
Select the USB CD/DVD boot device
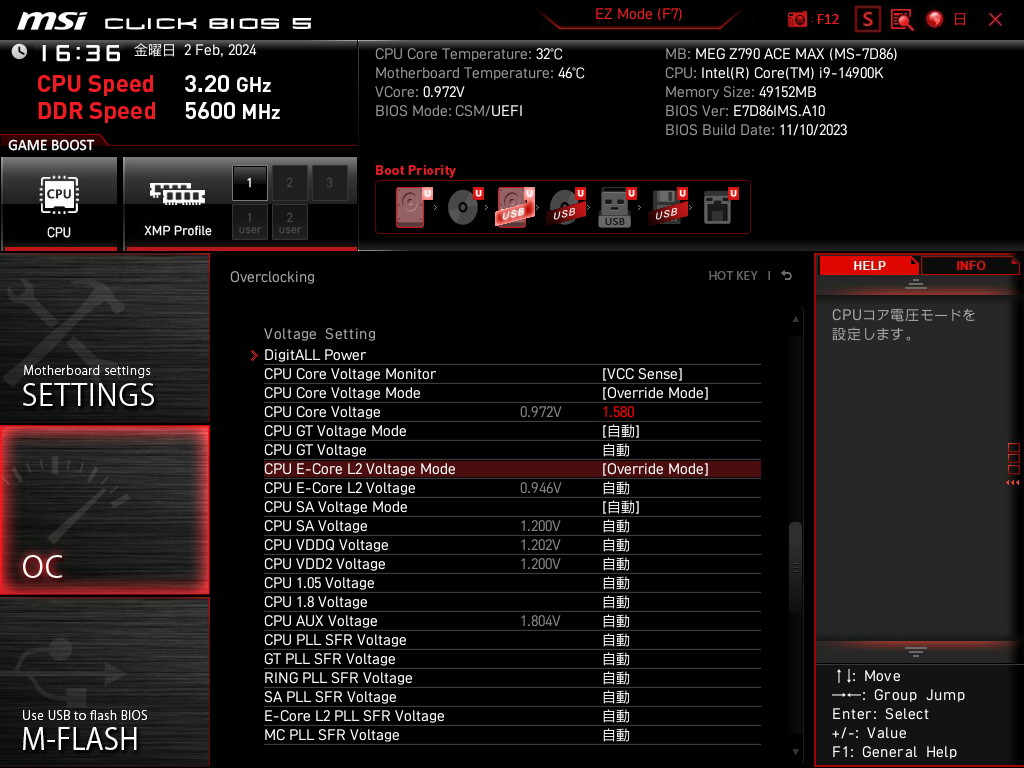(566, 207)
